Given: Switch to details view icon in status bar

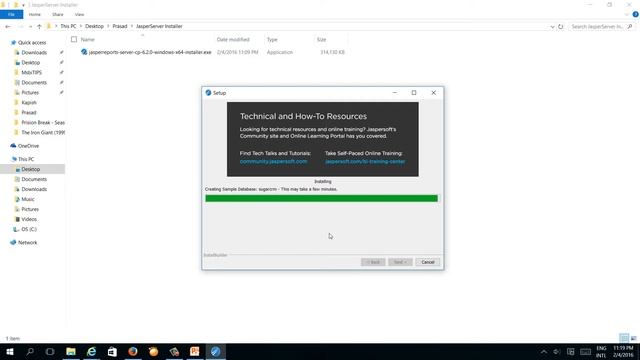Looking at the screenshot, I should click(x=624, y=338).
